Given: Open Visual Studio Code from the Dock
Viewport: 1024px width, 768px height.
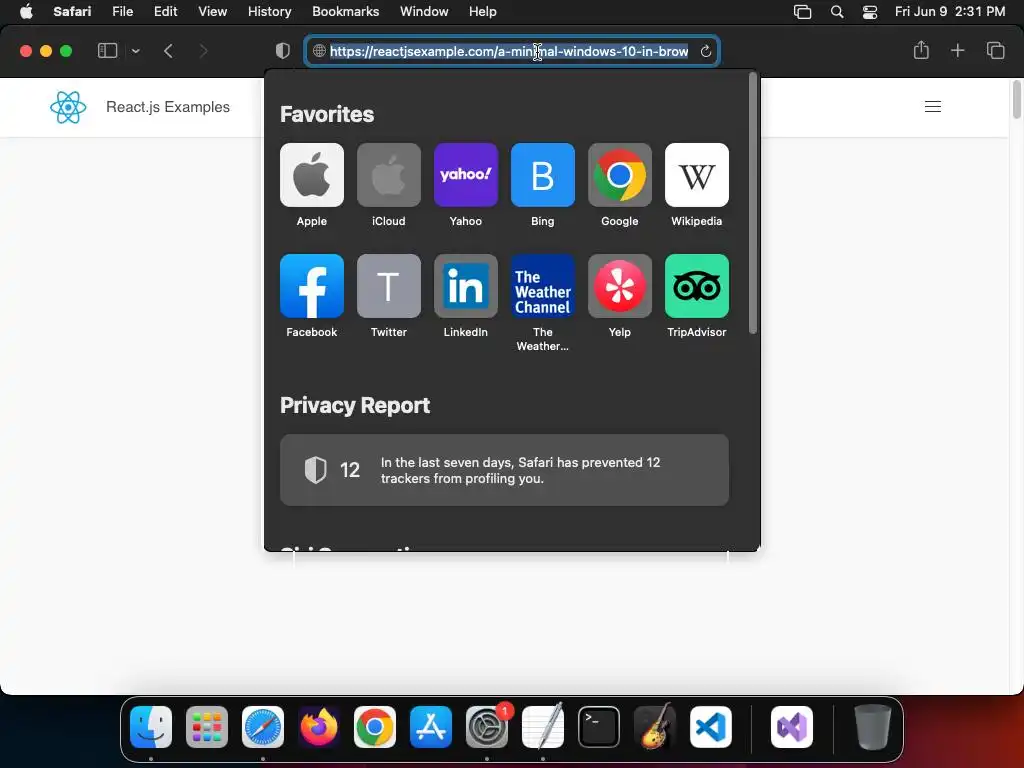Looking at the screenshot, I should click(x=711, y=727).
